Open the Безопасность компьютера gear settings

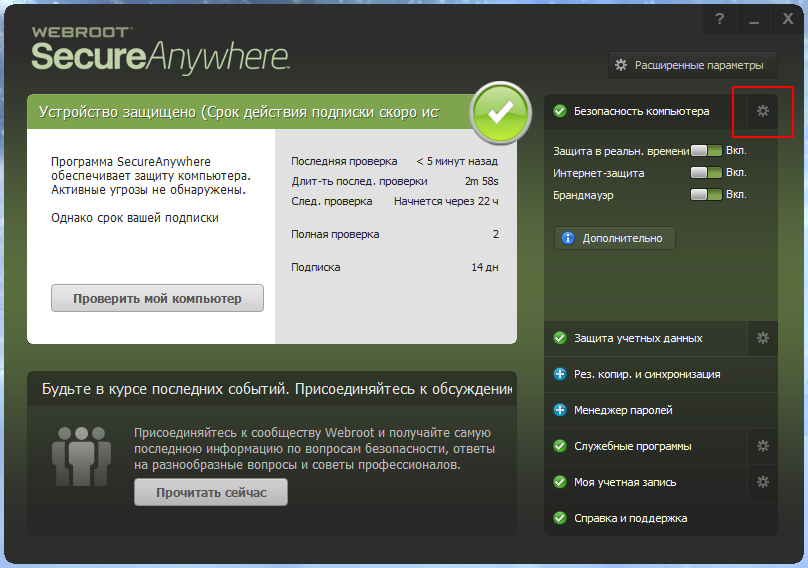[x=763, y=111]
